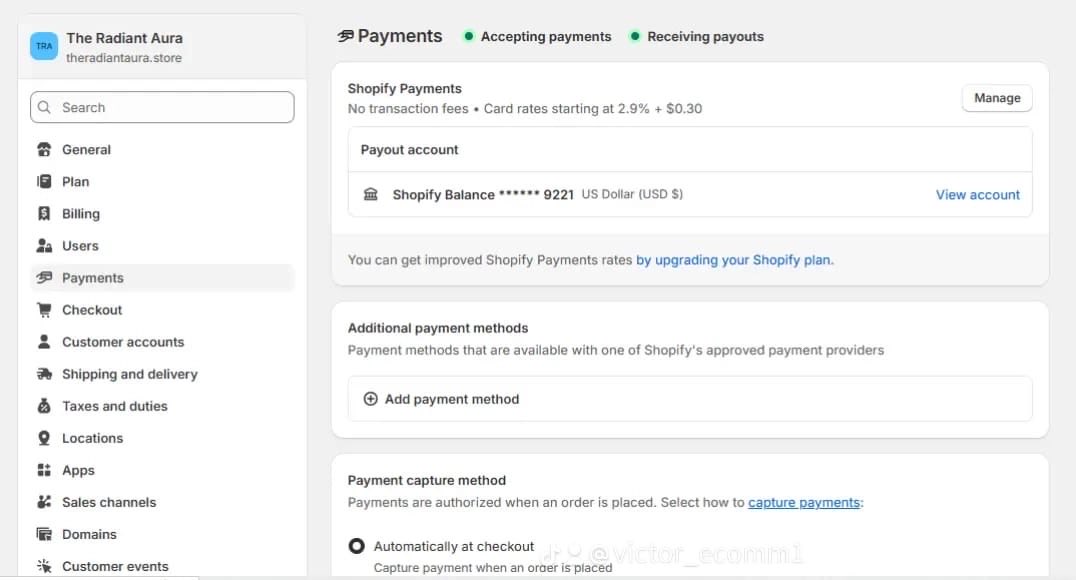Click the Payments icon in the sidebar
Screen dimensions: 1076x580
click(44, 277)
